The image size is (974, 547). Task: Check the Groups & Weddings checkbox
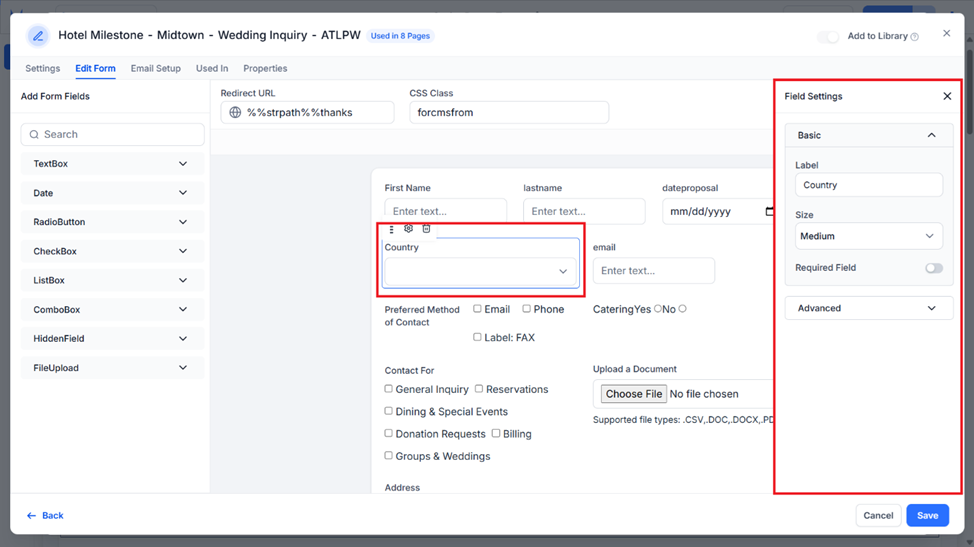tap(388, 456)
